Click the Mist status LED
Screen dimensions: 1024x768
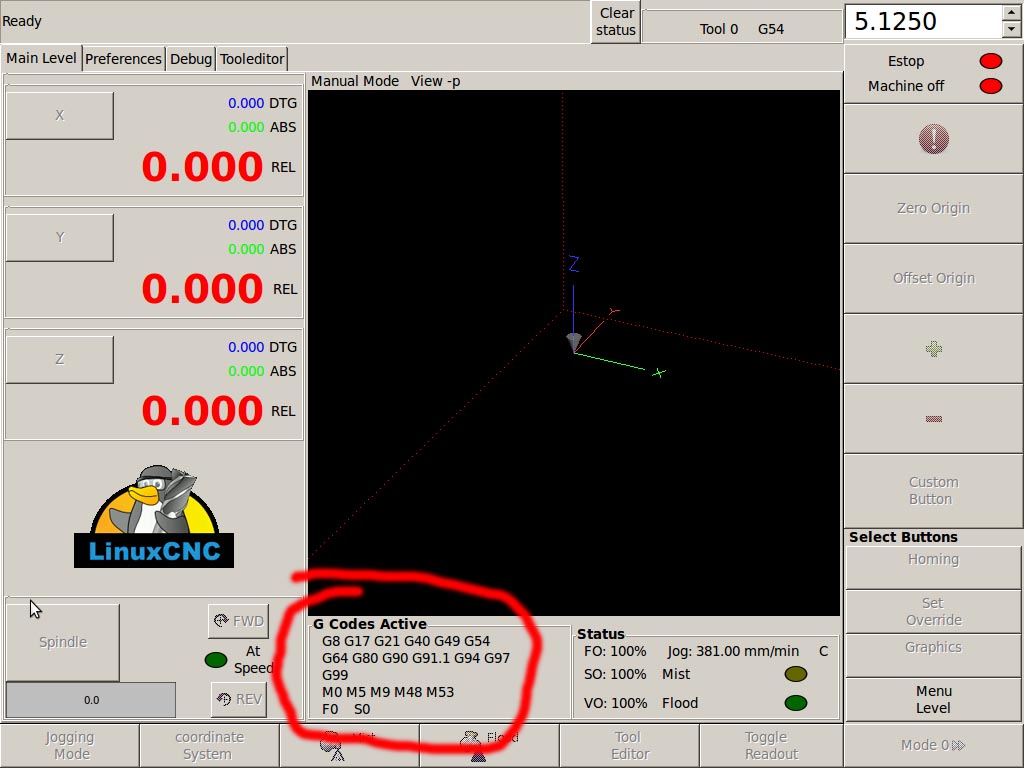pos(795,674)
